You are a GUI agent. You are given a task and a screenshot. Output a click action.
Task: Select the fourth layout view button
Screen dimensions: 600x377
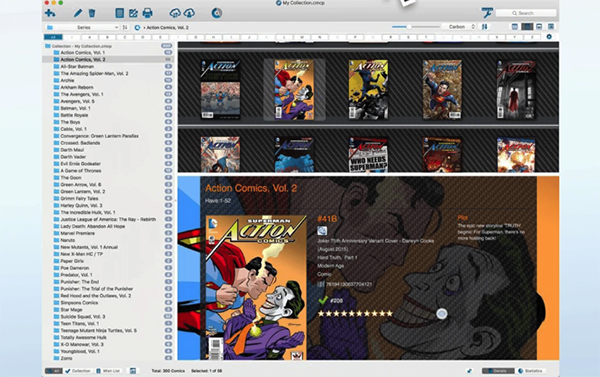click(551, 27)
